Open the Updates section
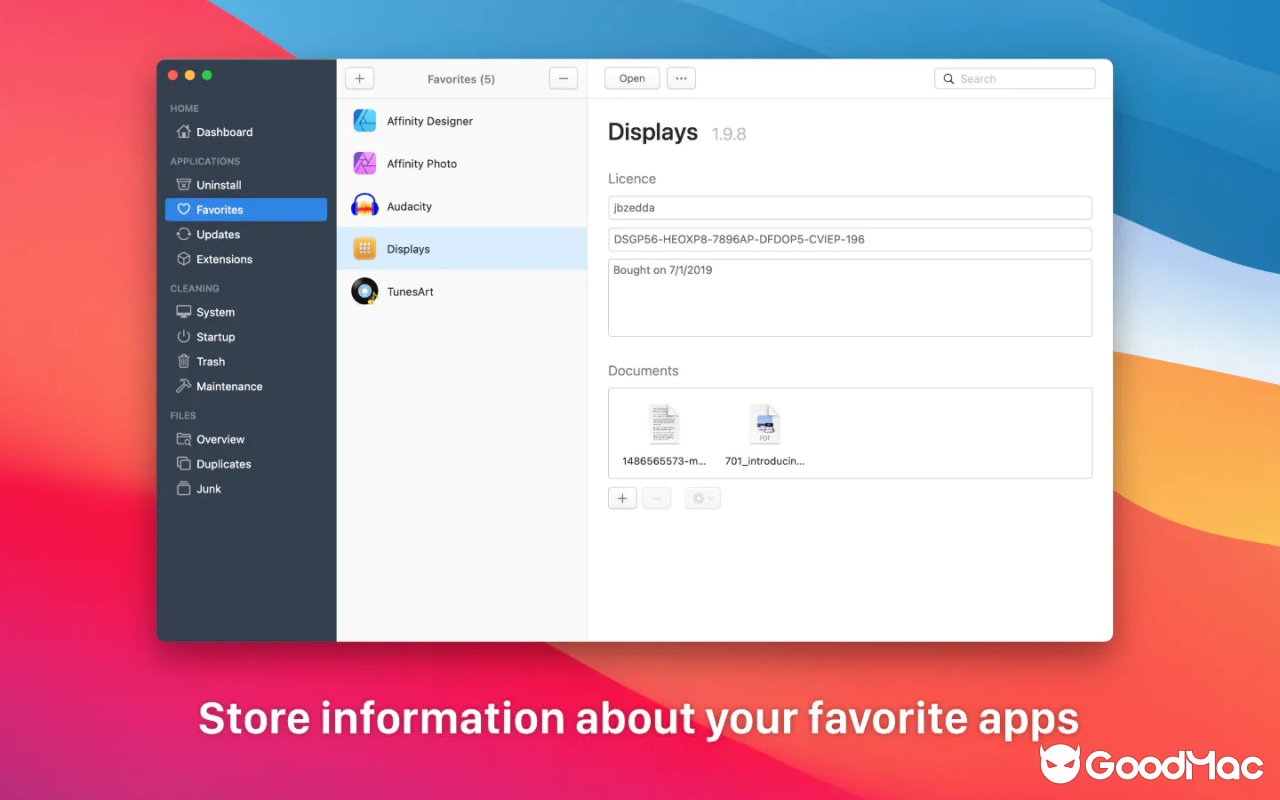Viewport: 1280px width, 800px height. tap(217, 234)
